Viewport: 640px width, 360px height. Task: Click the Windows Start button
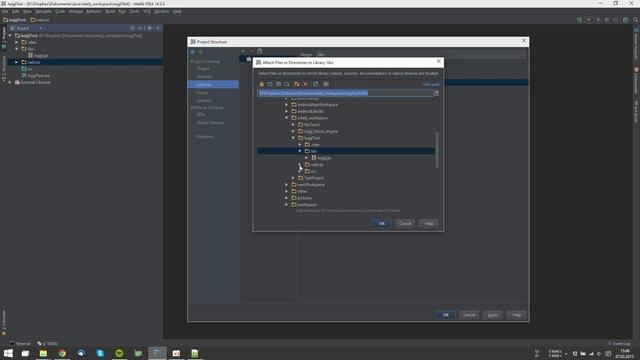coord(8,353)
